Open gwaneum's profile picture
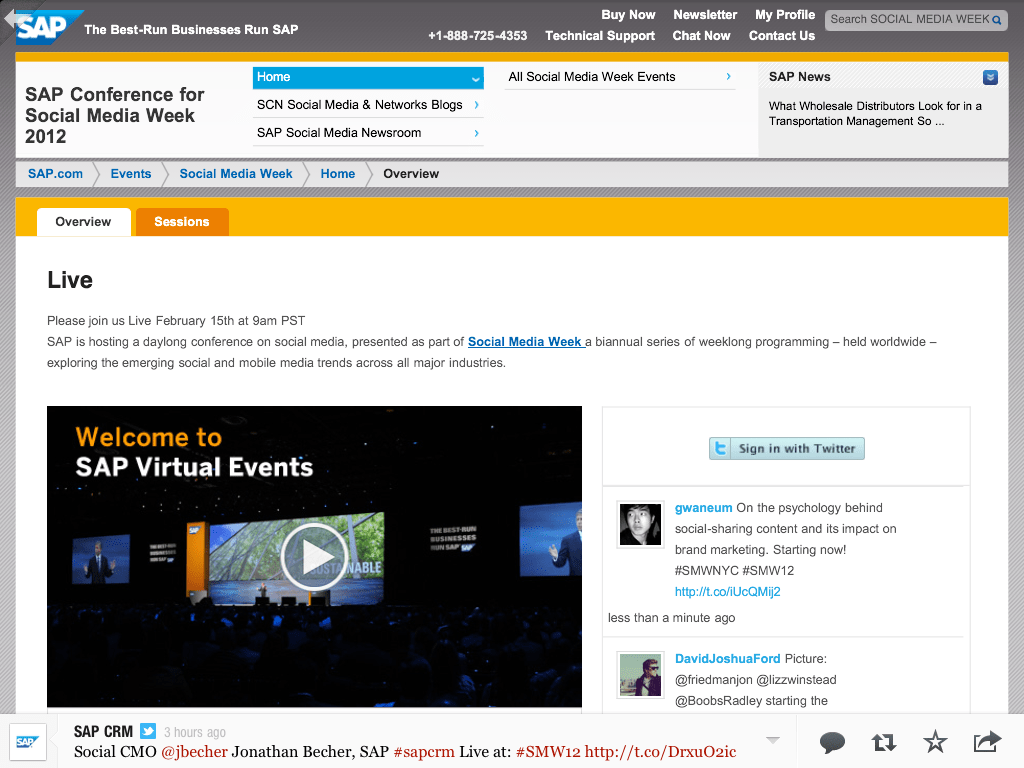This screenshot has width=1024, height=768. [640, 524]
